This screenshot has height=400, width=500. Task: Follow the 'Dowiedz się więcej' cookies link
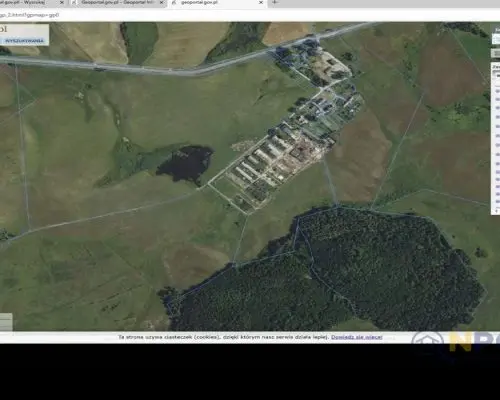pos(356,337)
